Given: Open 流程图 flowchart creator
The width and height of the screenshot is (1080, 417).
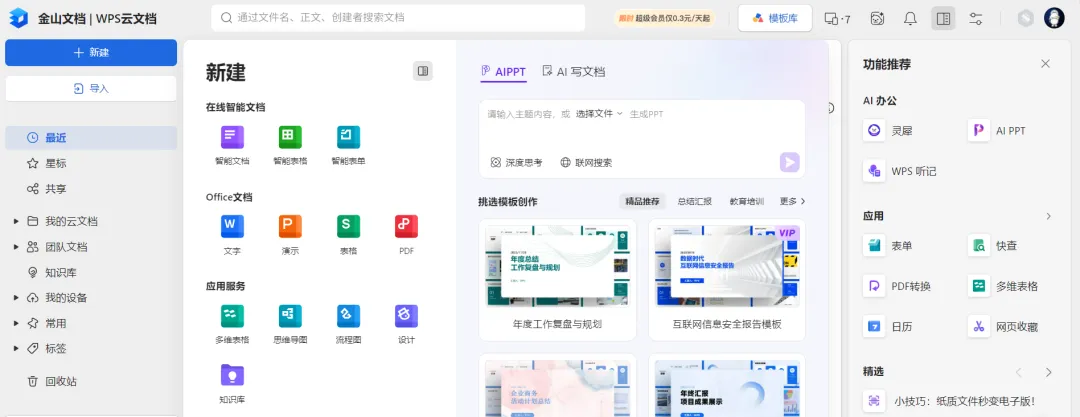Looking at the screenshot, I should (x=349, y=324).
